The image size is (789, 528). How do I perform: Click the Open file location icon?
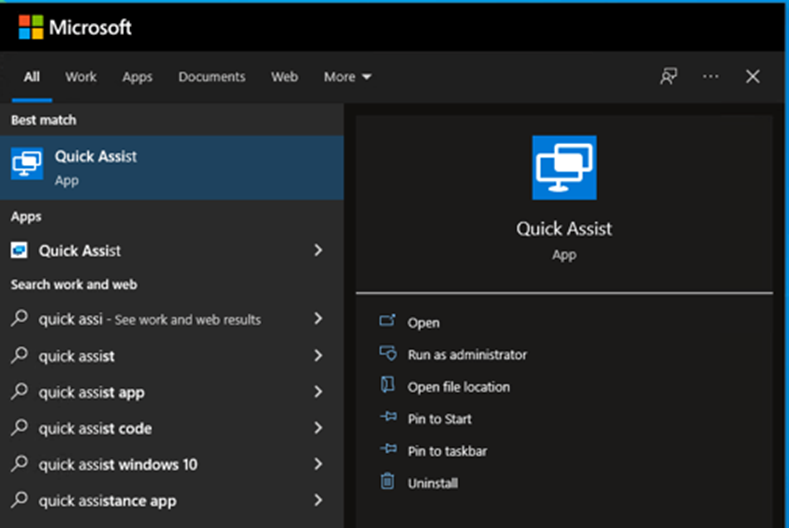[388, 386]
